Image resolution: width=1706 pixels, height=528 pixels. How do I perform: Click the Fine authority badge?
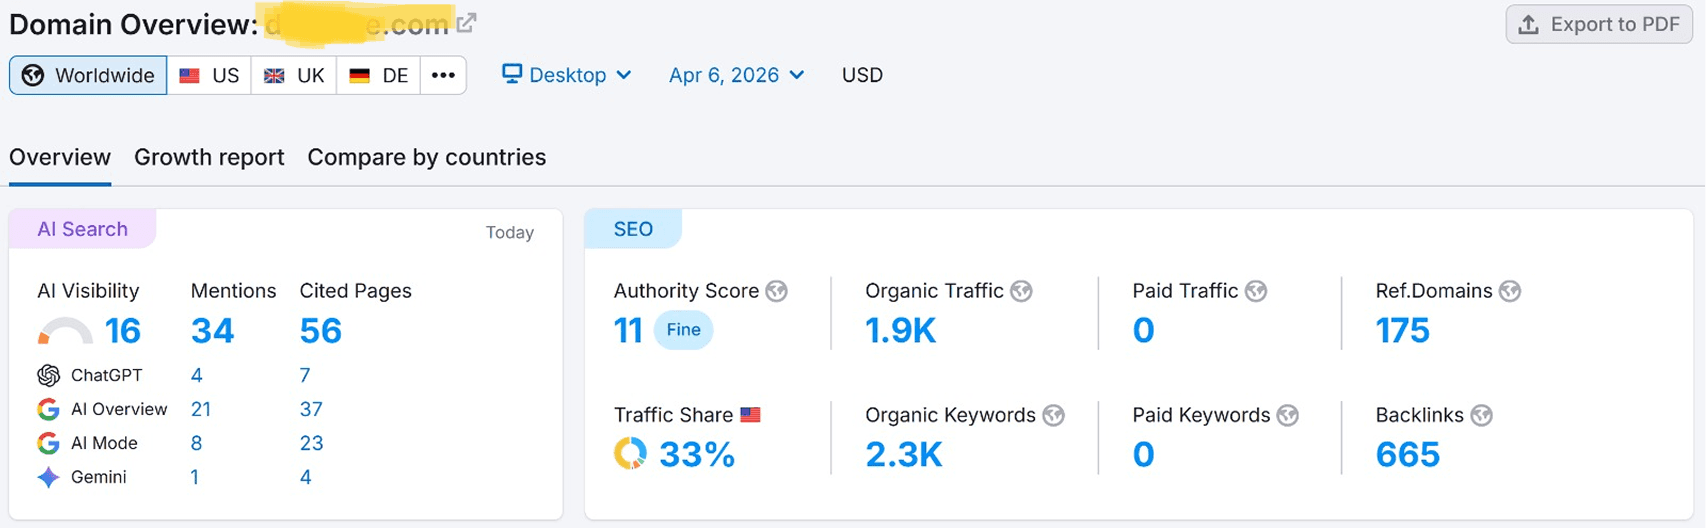(x=684, y=330)
